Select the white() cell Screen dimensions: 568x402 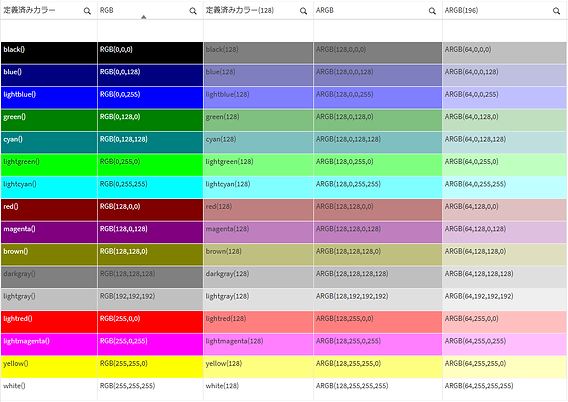pos(49,389)
